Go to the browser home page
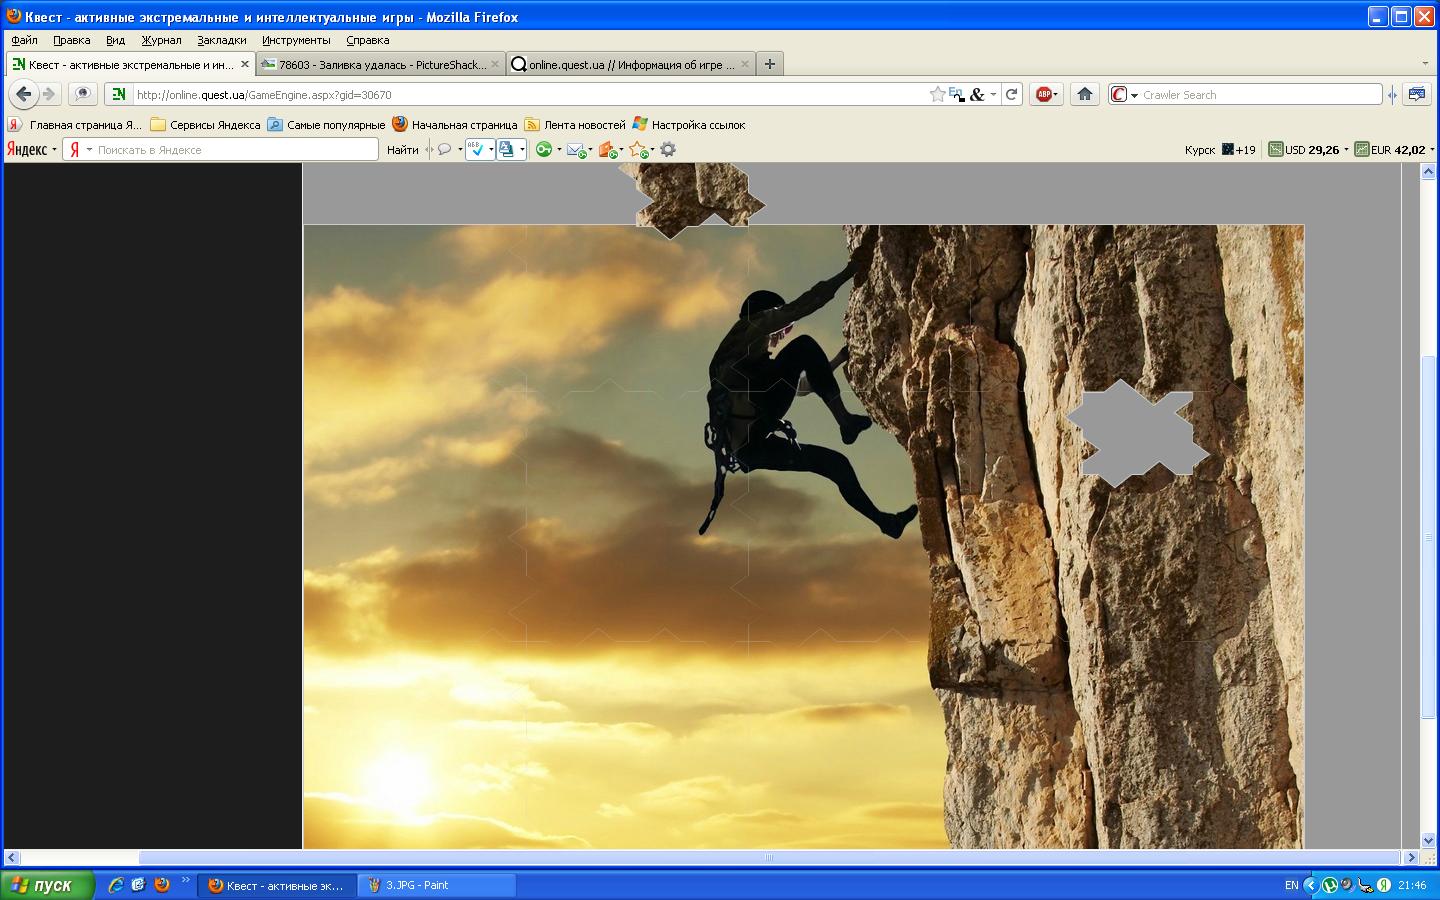The image size is (1440, 900). 1085,94
